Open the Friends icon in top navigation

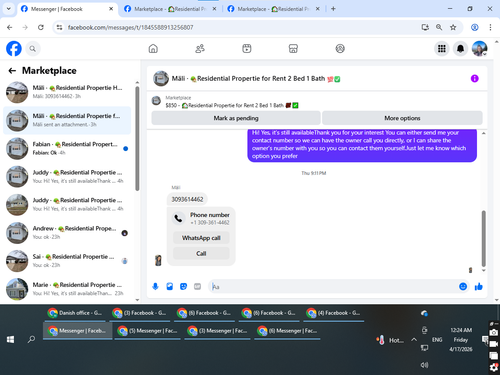click(x=200, y=49)
